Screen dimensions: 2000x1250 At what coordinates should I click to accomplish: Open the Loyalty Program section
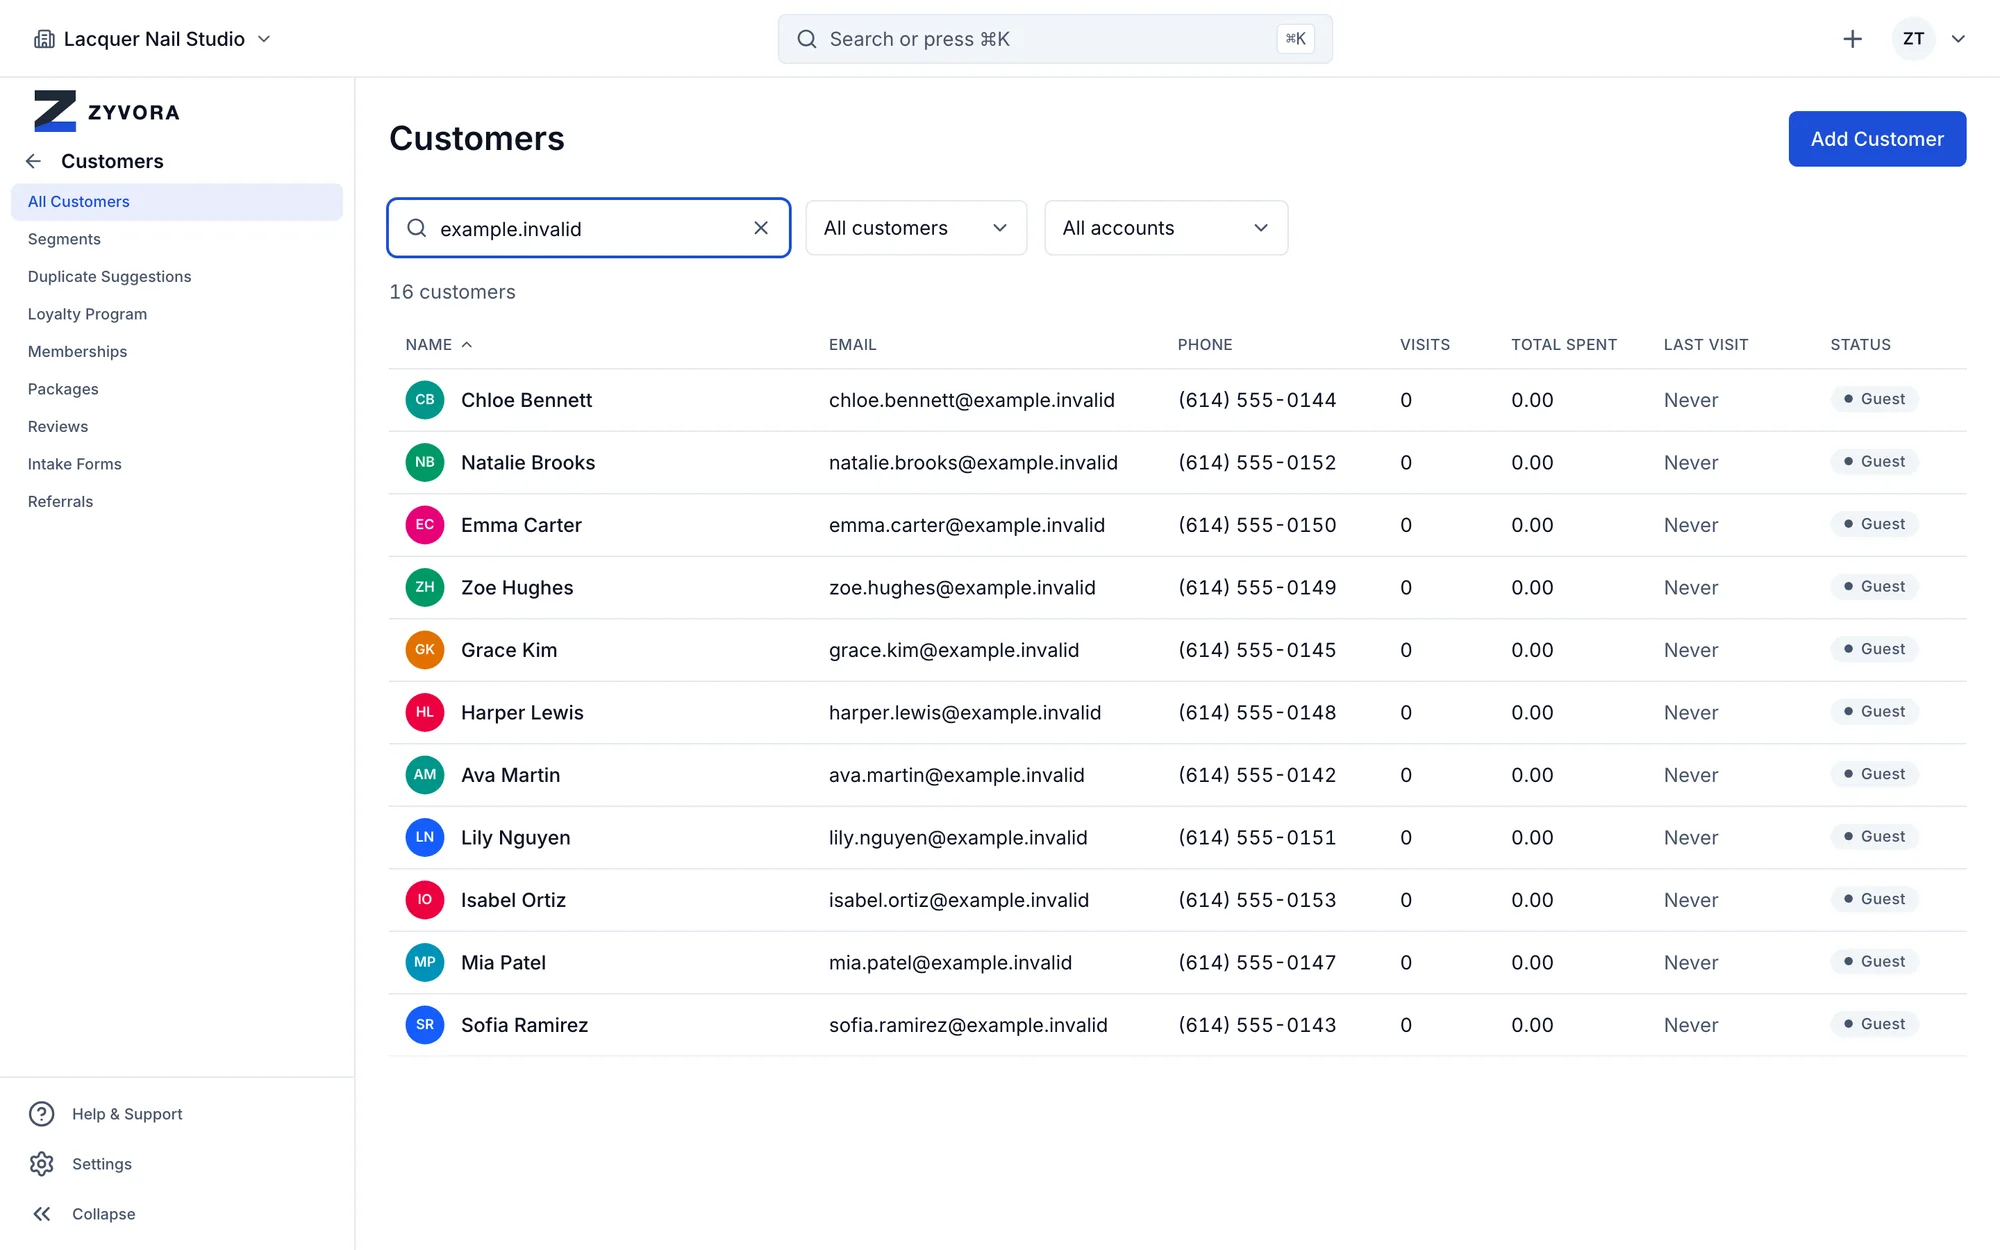[87, 314]
